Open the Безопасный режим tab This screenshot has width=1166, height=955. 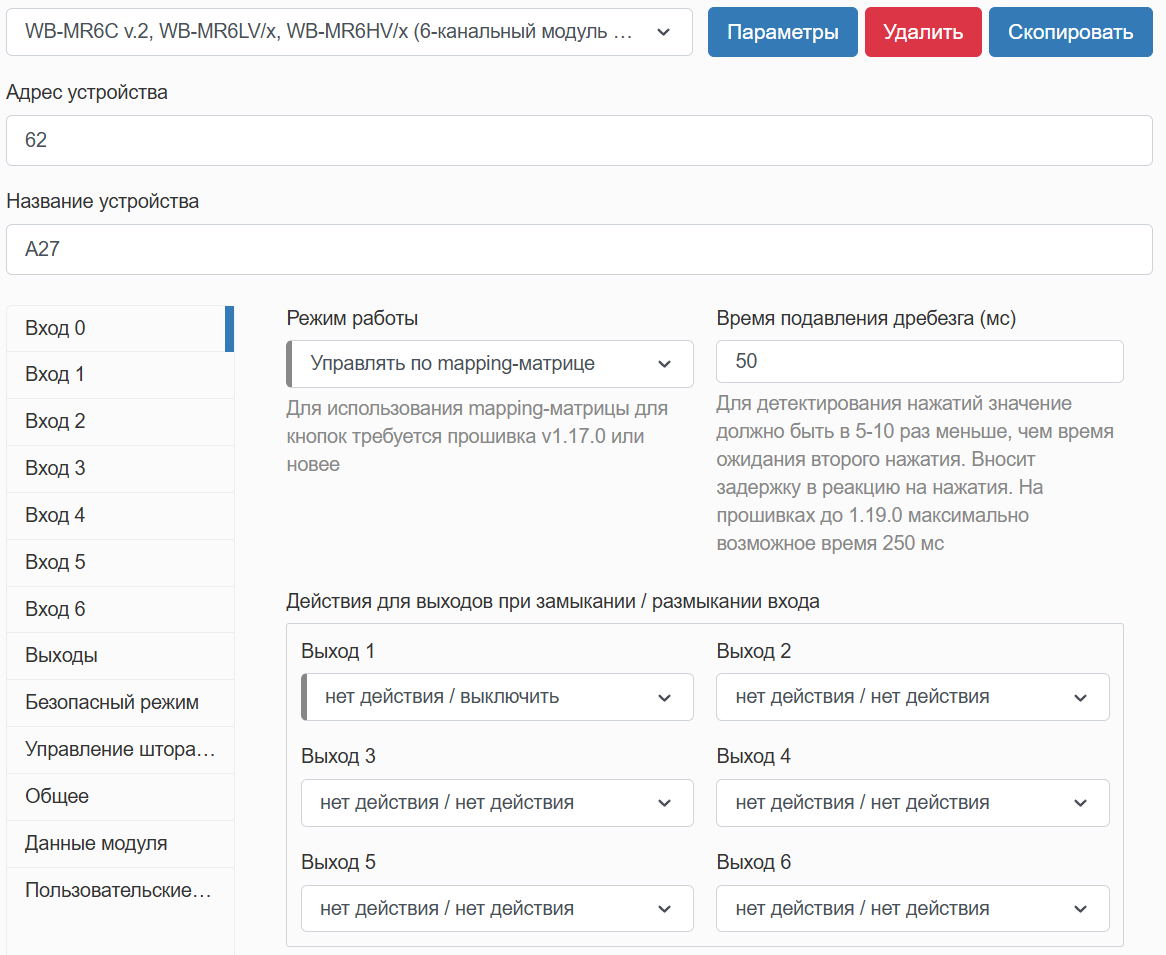click(x=120, y=703)
